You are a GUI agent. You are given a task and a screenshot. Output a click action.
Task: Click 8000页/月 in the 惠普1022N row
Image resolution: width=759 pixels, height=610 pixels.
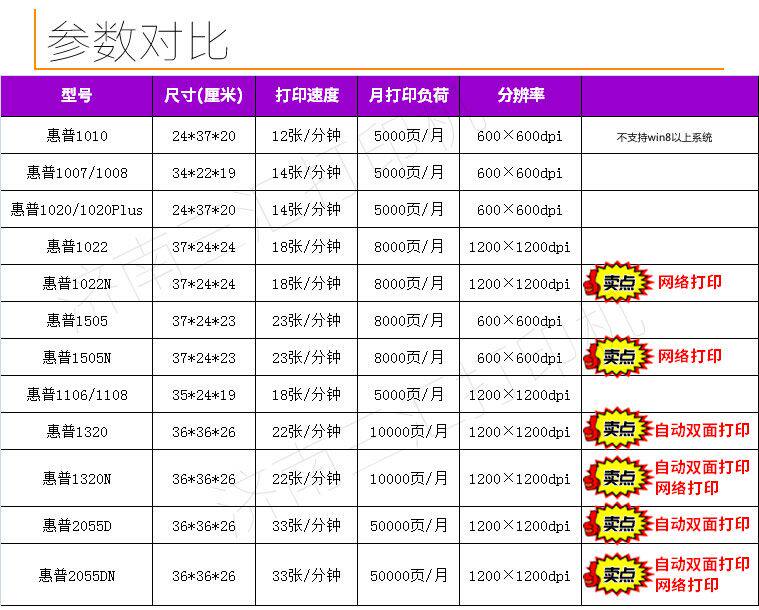(409, 283)
